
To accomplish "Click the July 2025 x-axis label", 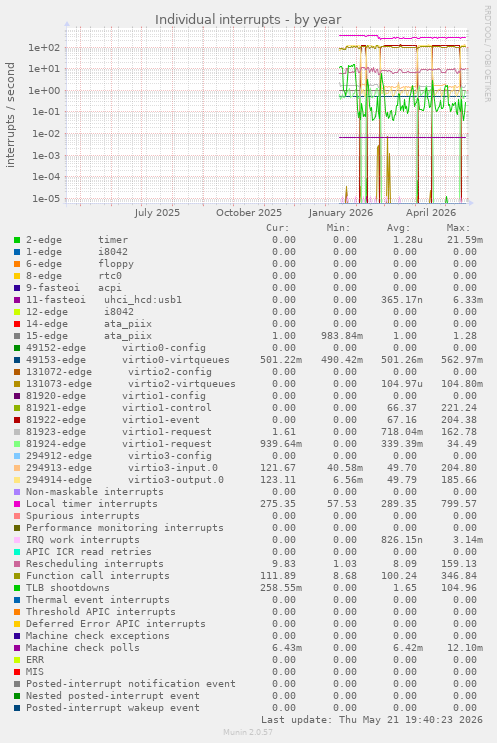I will pos(157,213).
